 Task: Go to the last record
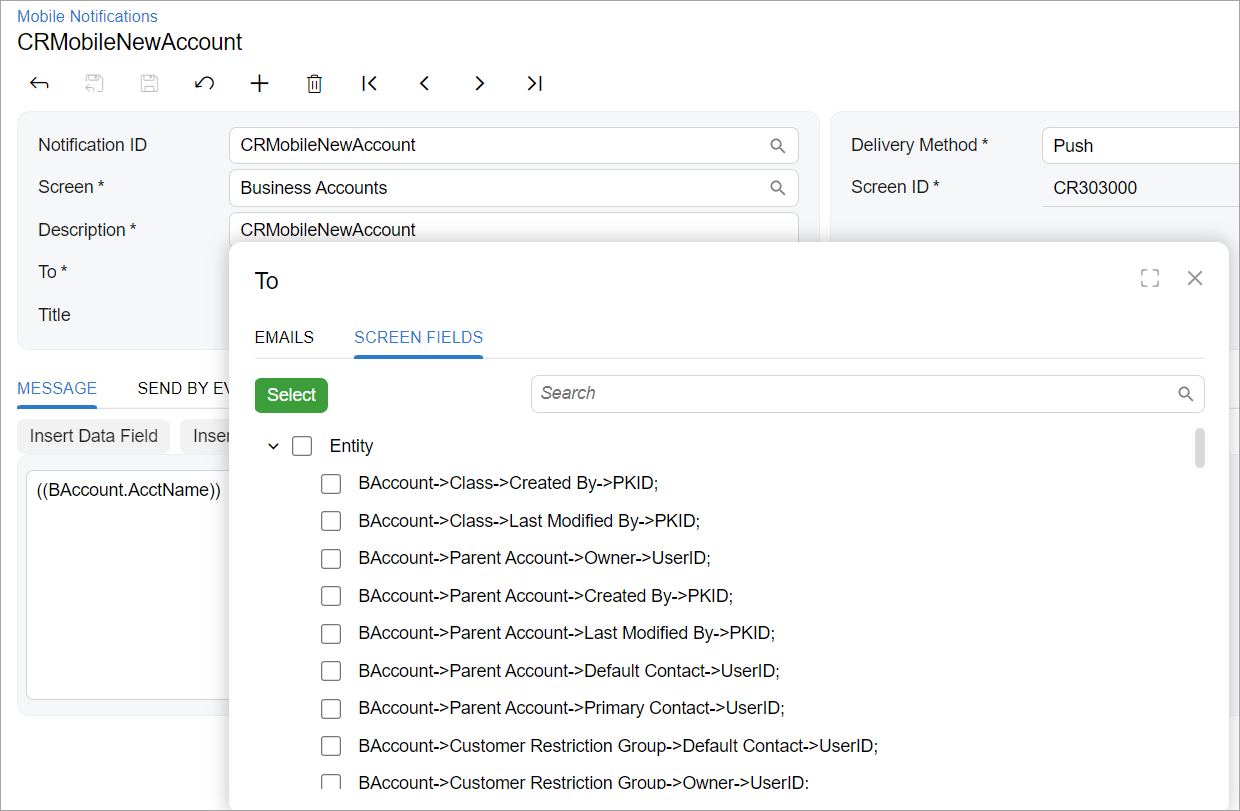pyautogui.click(x=534, y=84)
